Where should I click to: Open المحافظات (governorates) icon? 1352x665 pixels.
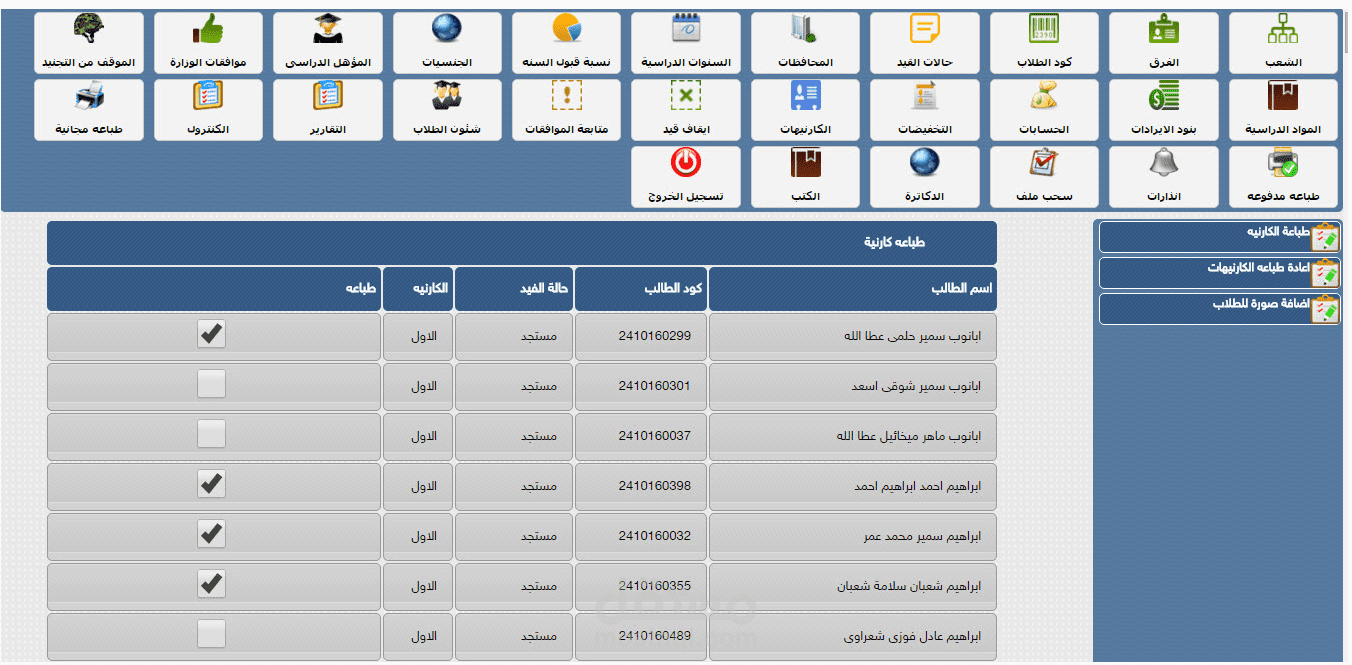tap(805, 42)
